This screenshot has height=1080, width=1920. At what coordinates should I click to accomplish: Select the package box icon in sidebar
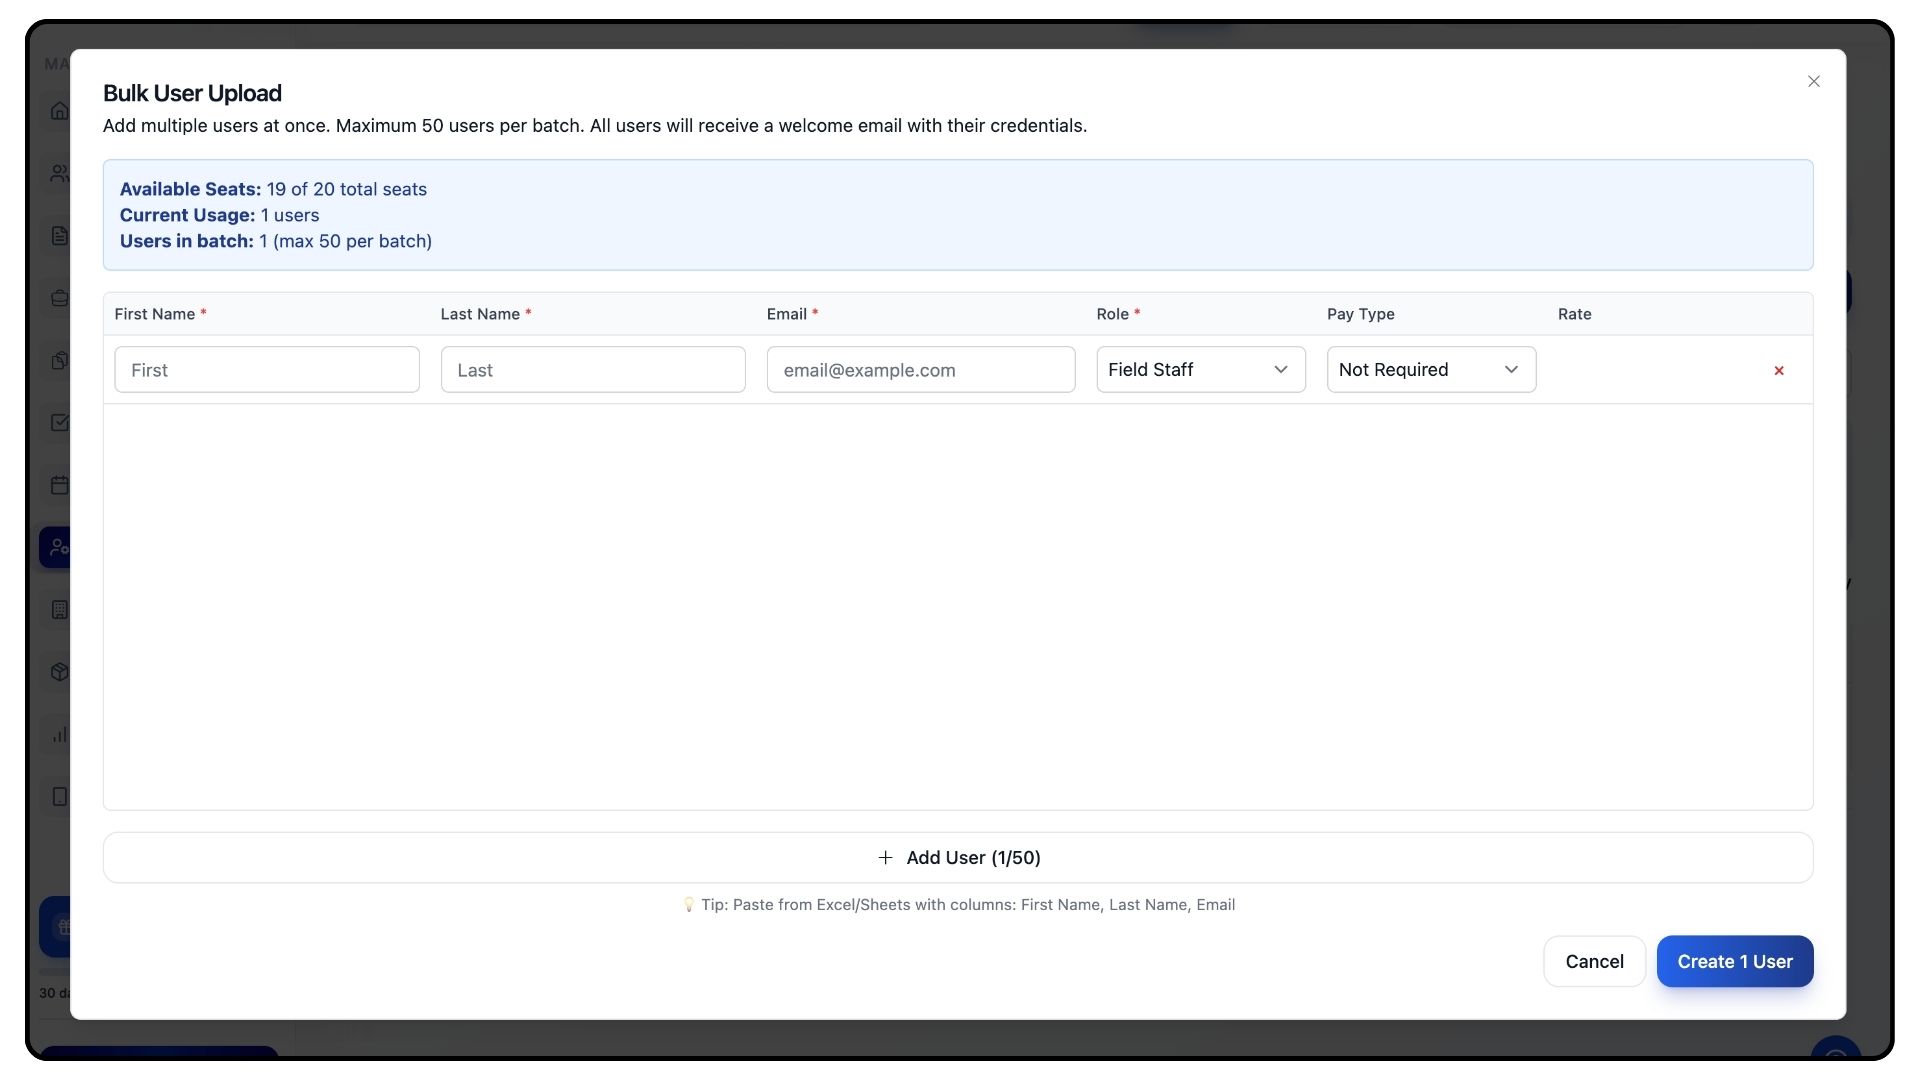click(x=59, y=672)
